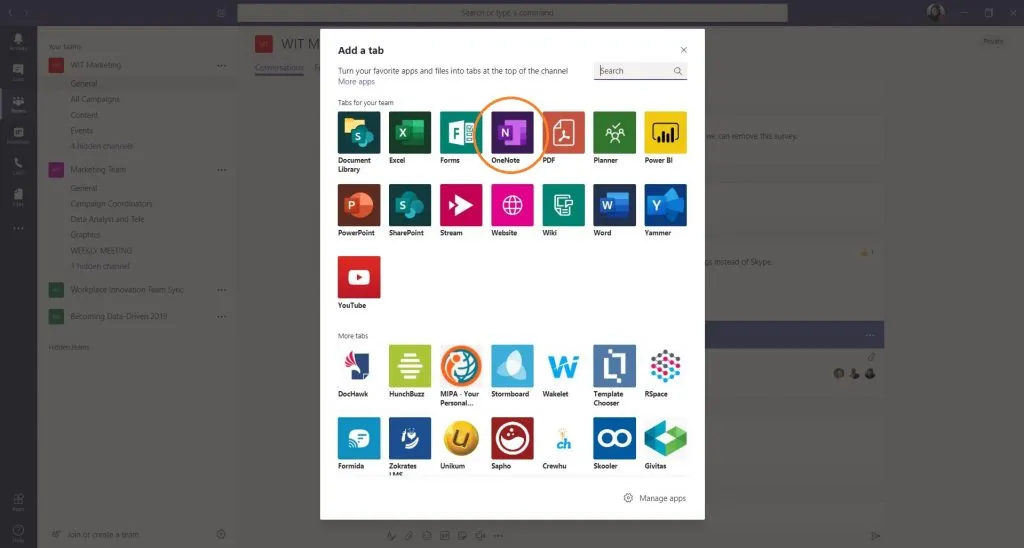Image resolution: width=1024 pixels, height=548 pixels.
Task: Select the Sapho app tile
Action: [x=512, y=438]
